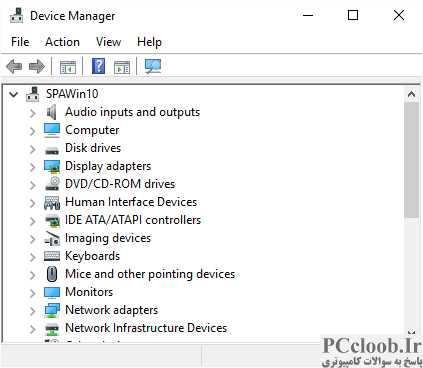The image size is (423, 368).
Task: Open the blue Help question-mark toolbar icon
Action: pyautogui.click(x=98, y=66)
